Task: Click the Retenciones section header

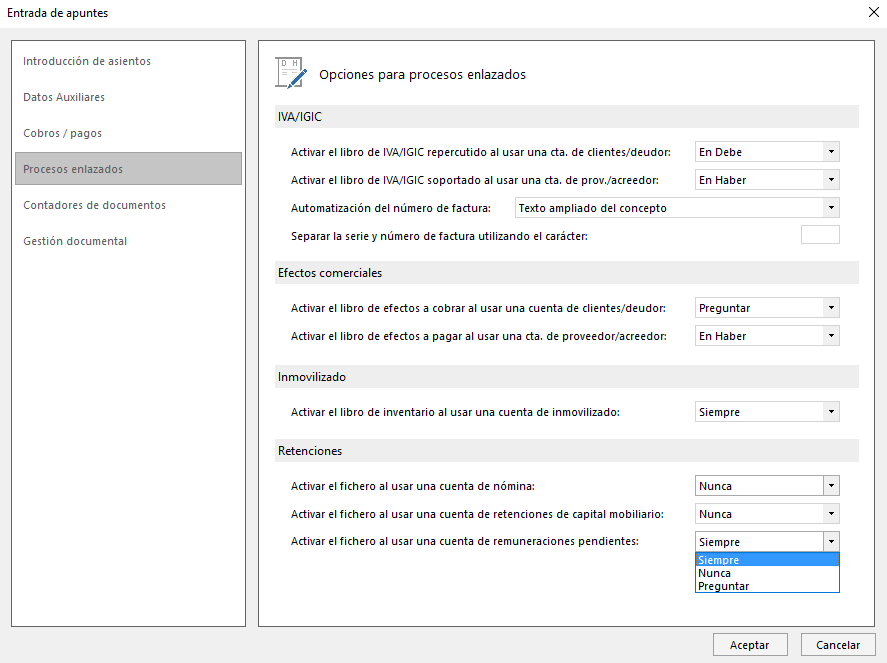Action: (x=567, y=451)
